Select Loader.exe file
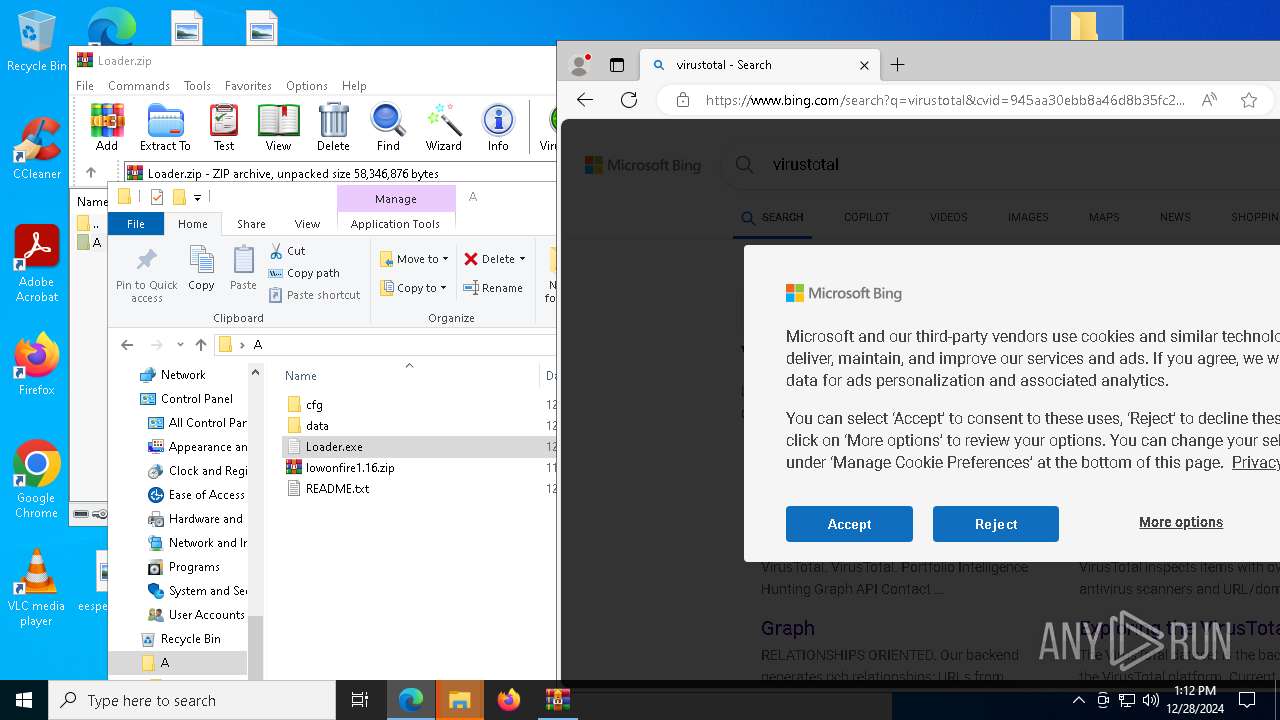 pyautogui.click(x=334, y=447)
